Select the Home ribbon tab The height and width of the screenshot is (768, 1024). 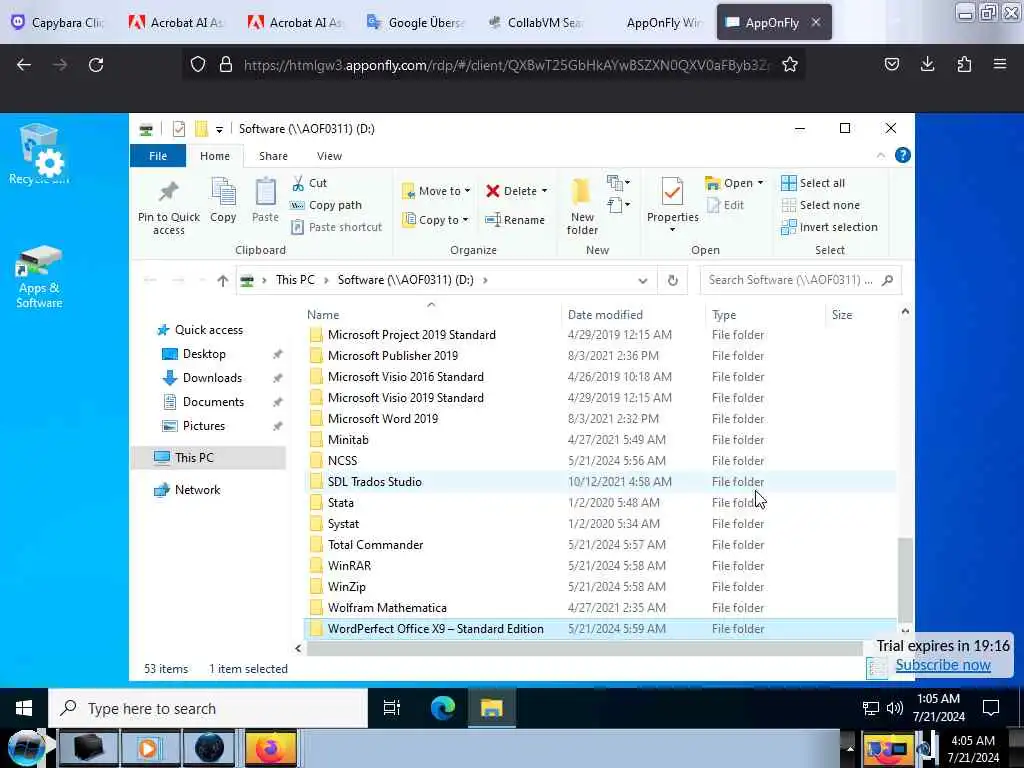215,156
